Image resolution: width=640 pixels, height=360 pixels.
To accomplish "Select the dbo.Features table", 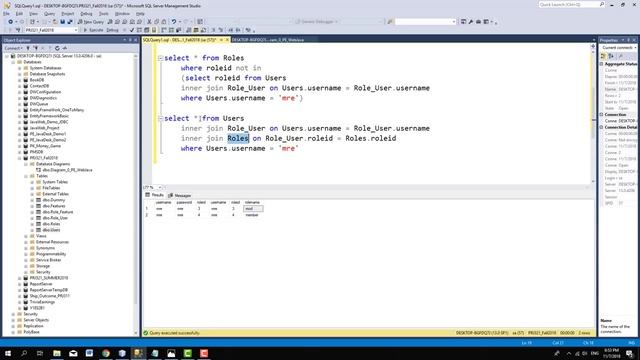I will (x=54, y=206).
